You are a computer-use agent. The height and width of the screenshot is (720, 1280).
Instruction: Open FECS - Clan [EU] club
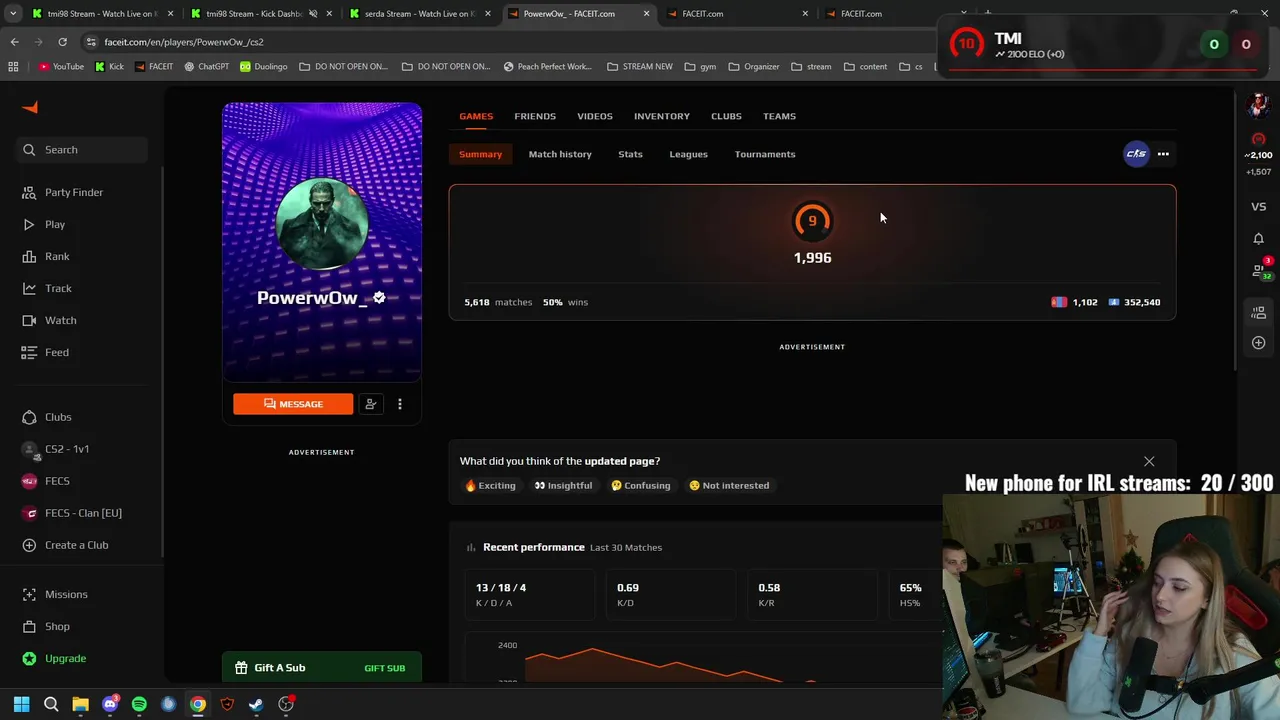[x=72, y=513]
